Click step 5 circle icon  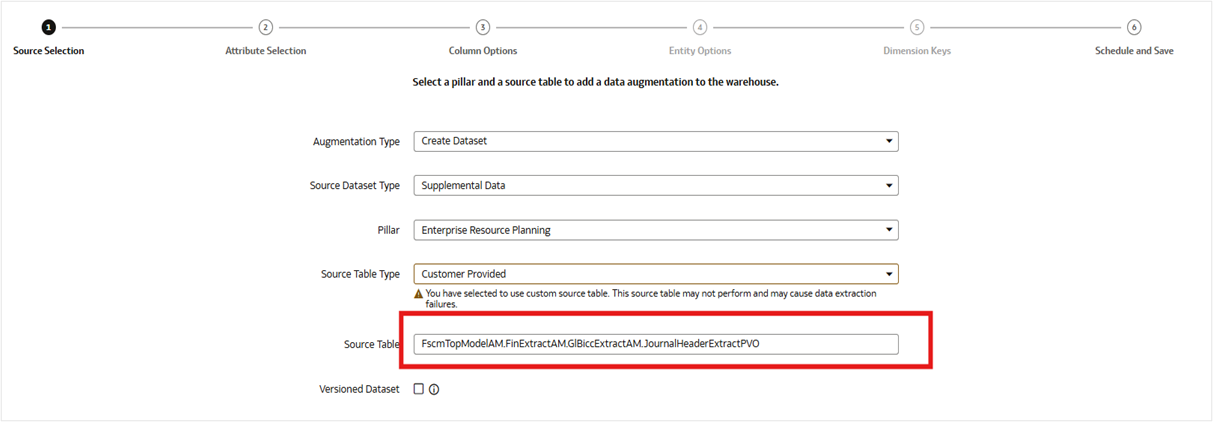(x=917, y=28)
